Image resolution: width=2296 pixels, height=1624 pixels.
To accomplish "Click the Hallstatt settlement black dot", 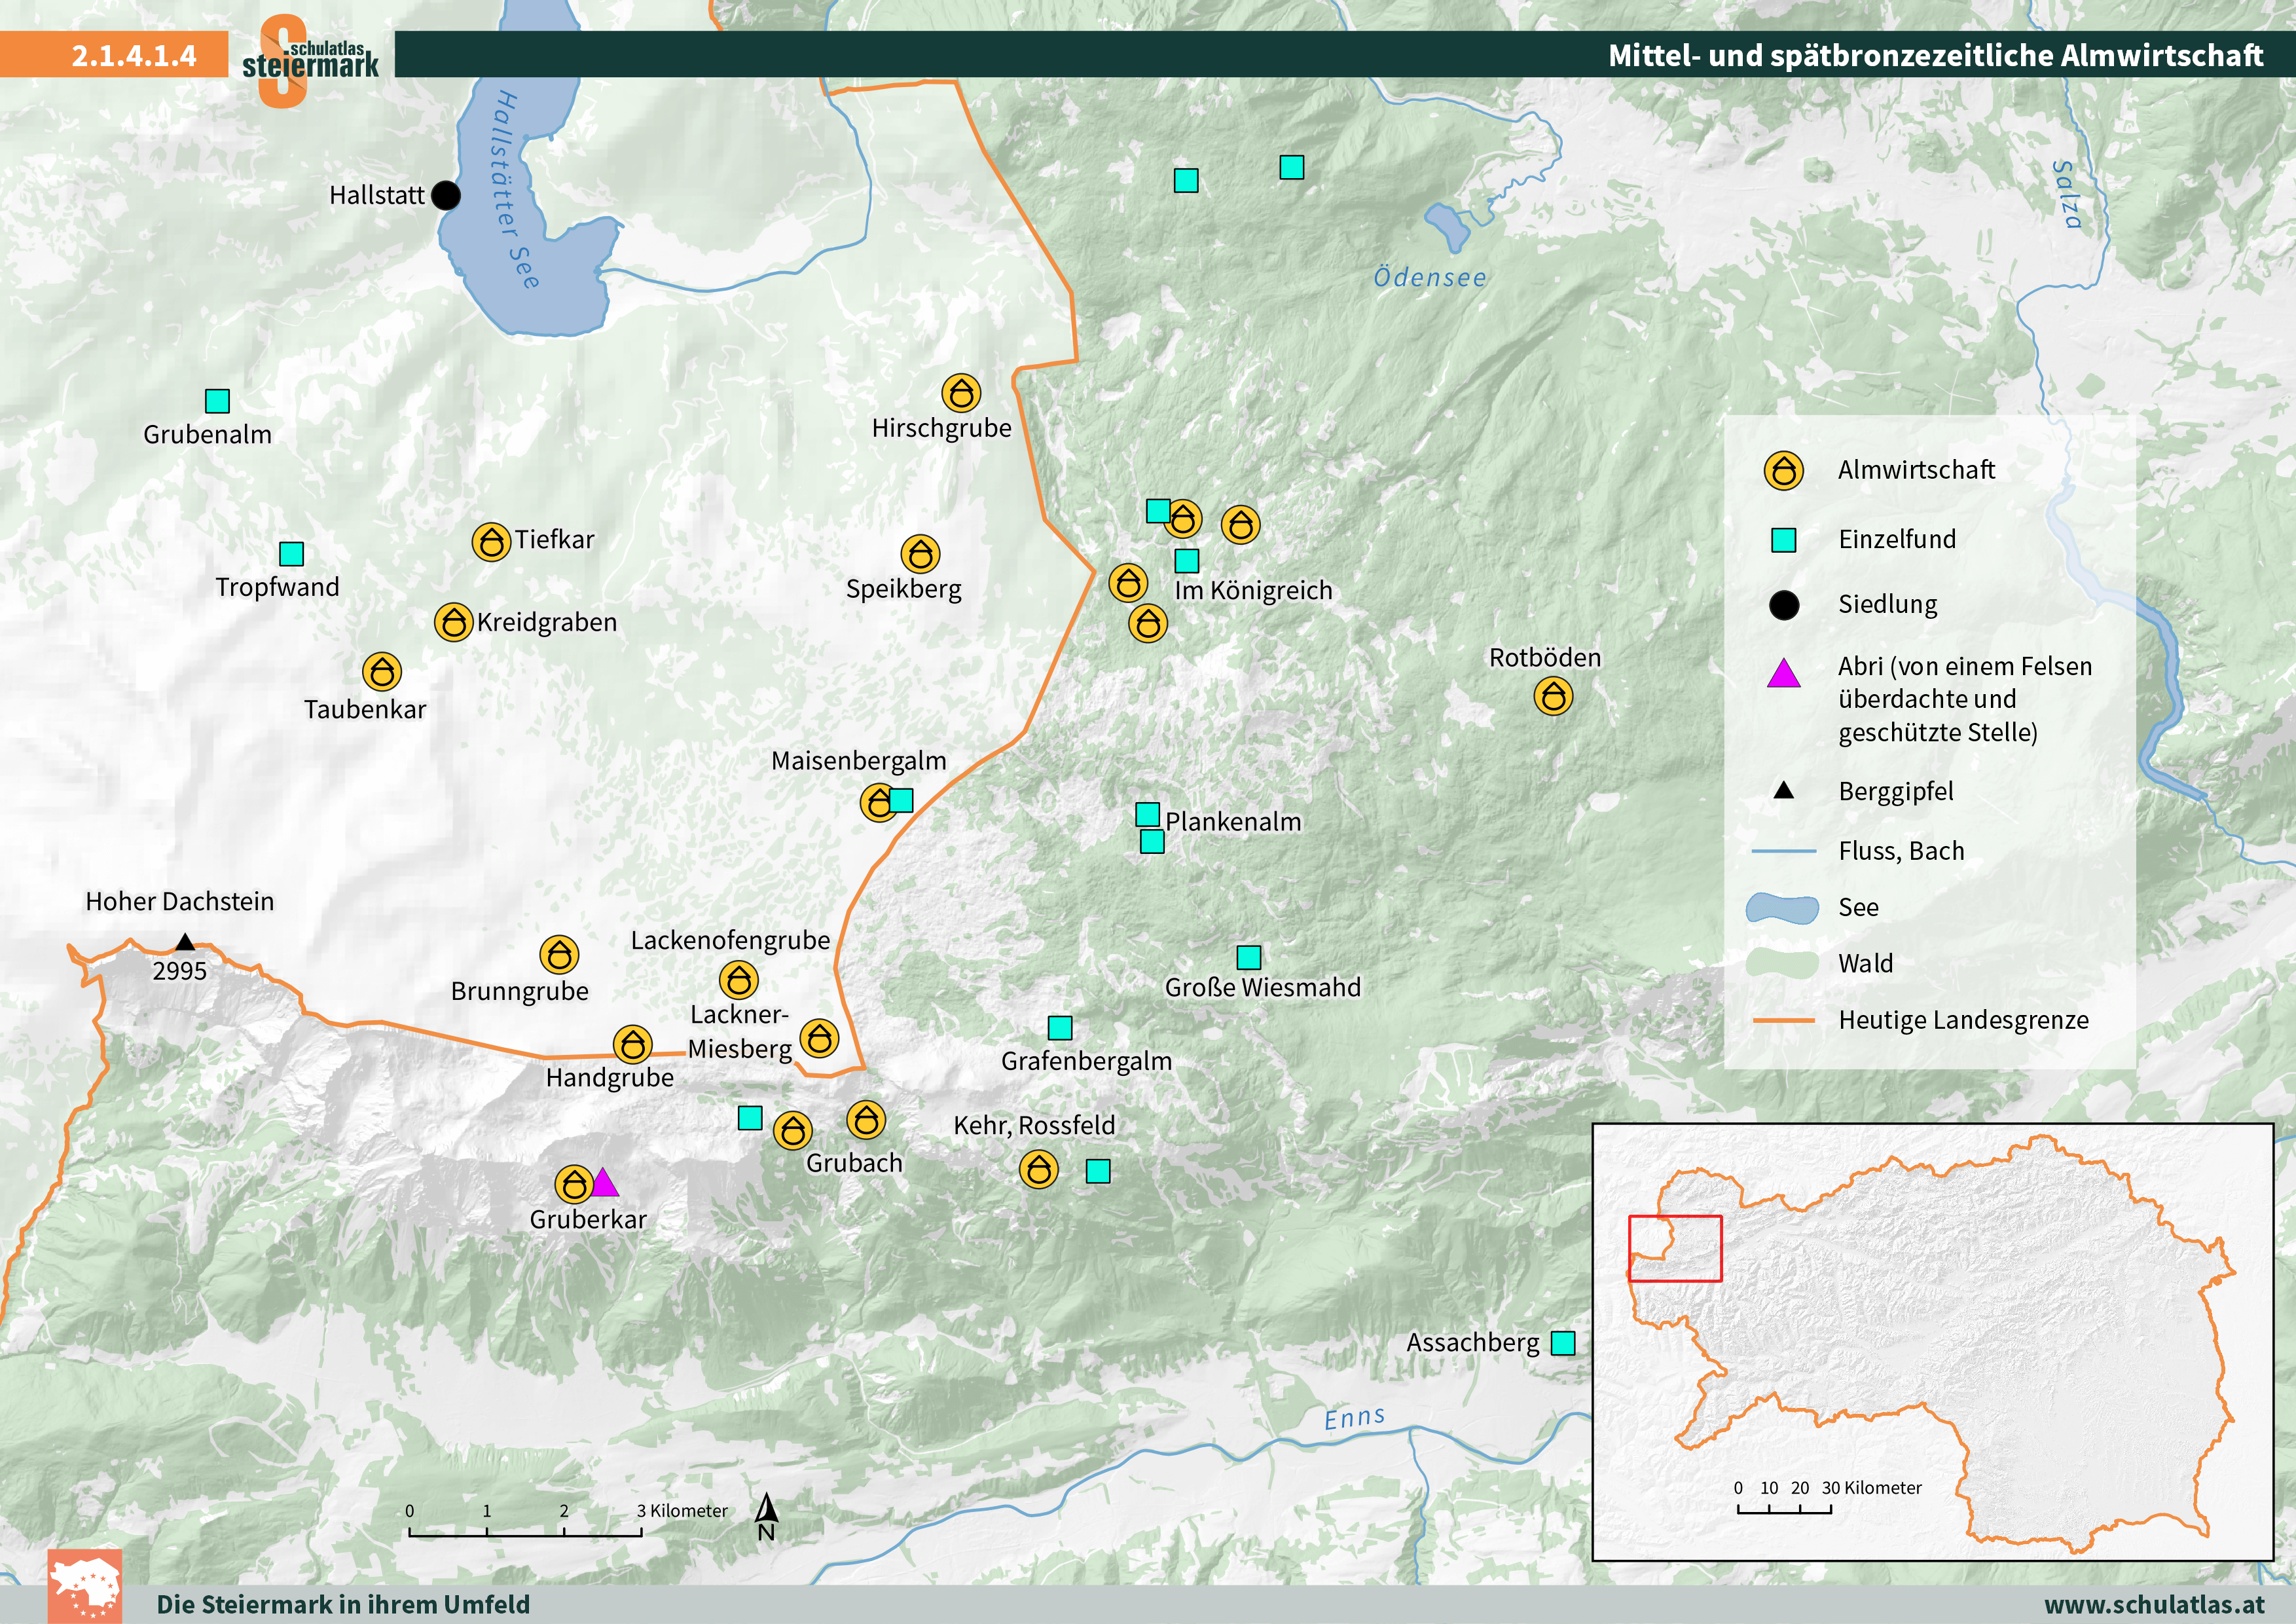I will pos(446,195).
